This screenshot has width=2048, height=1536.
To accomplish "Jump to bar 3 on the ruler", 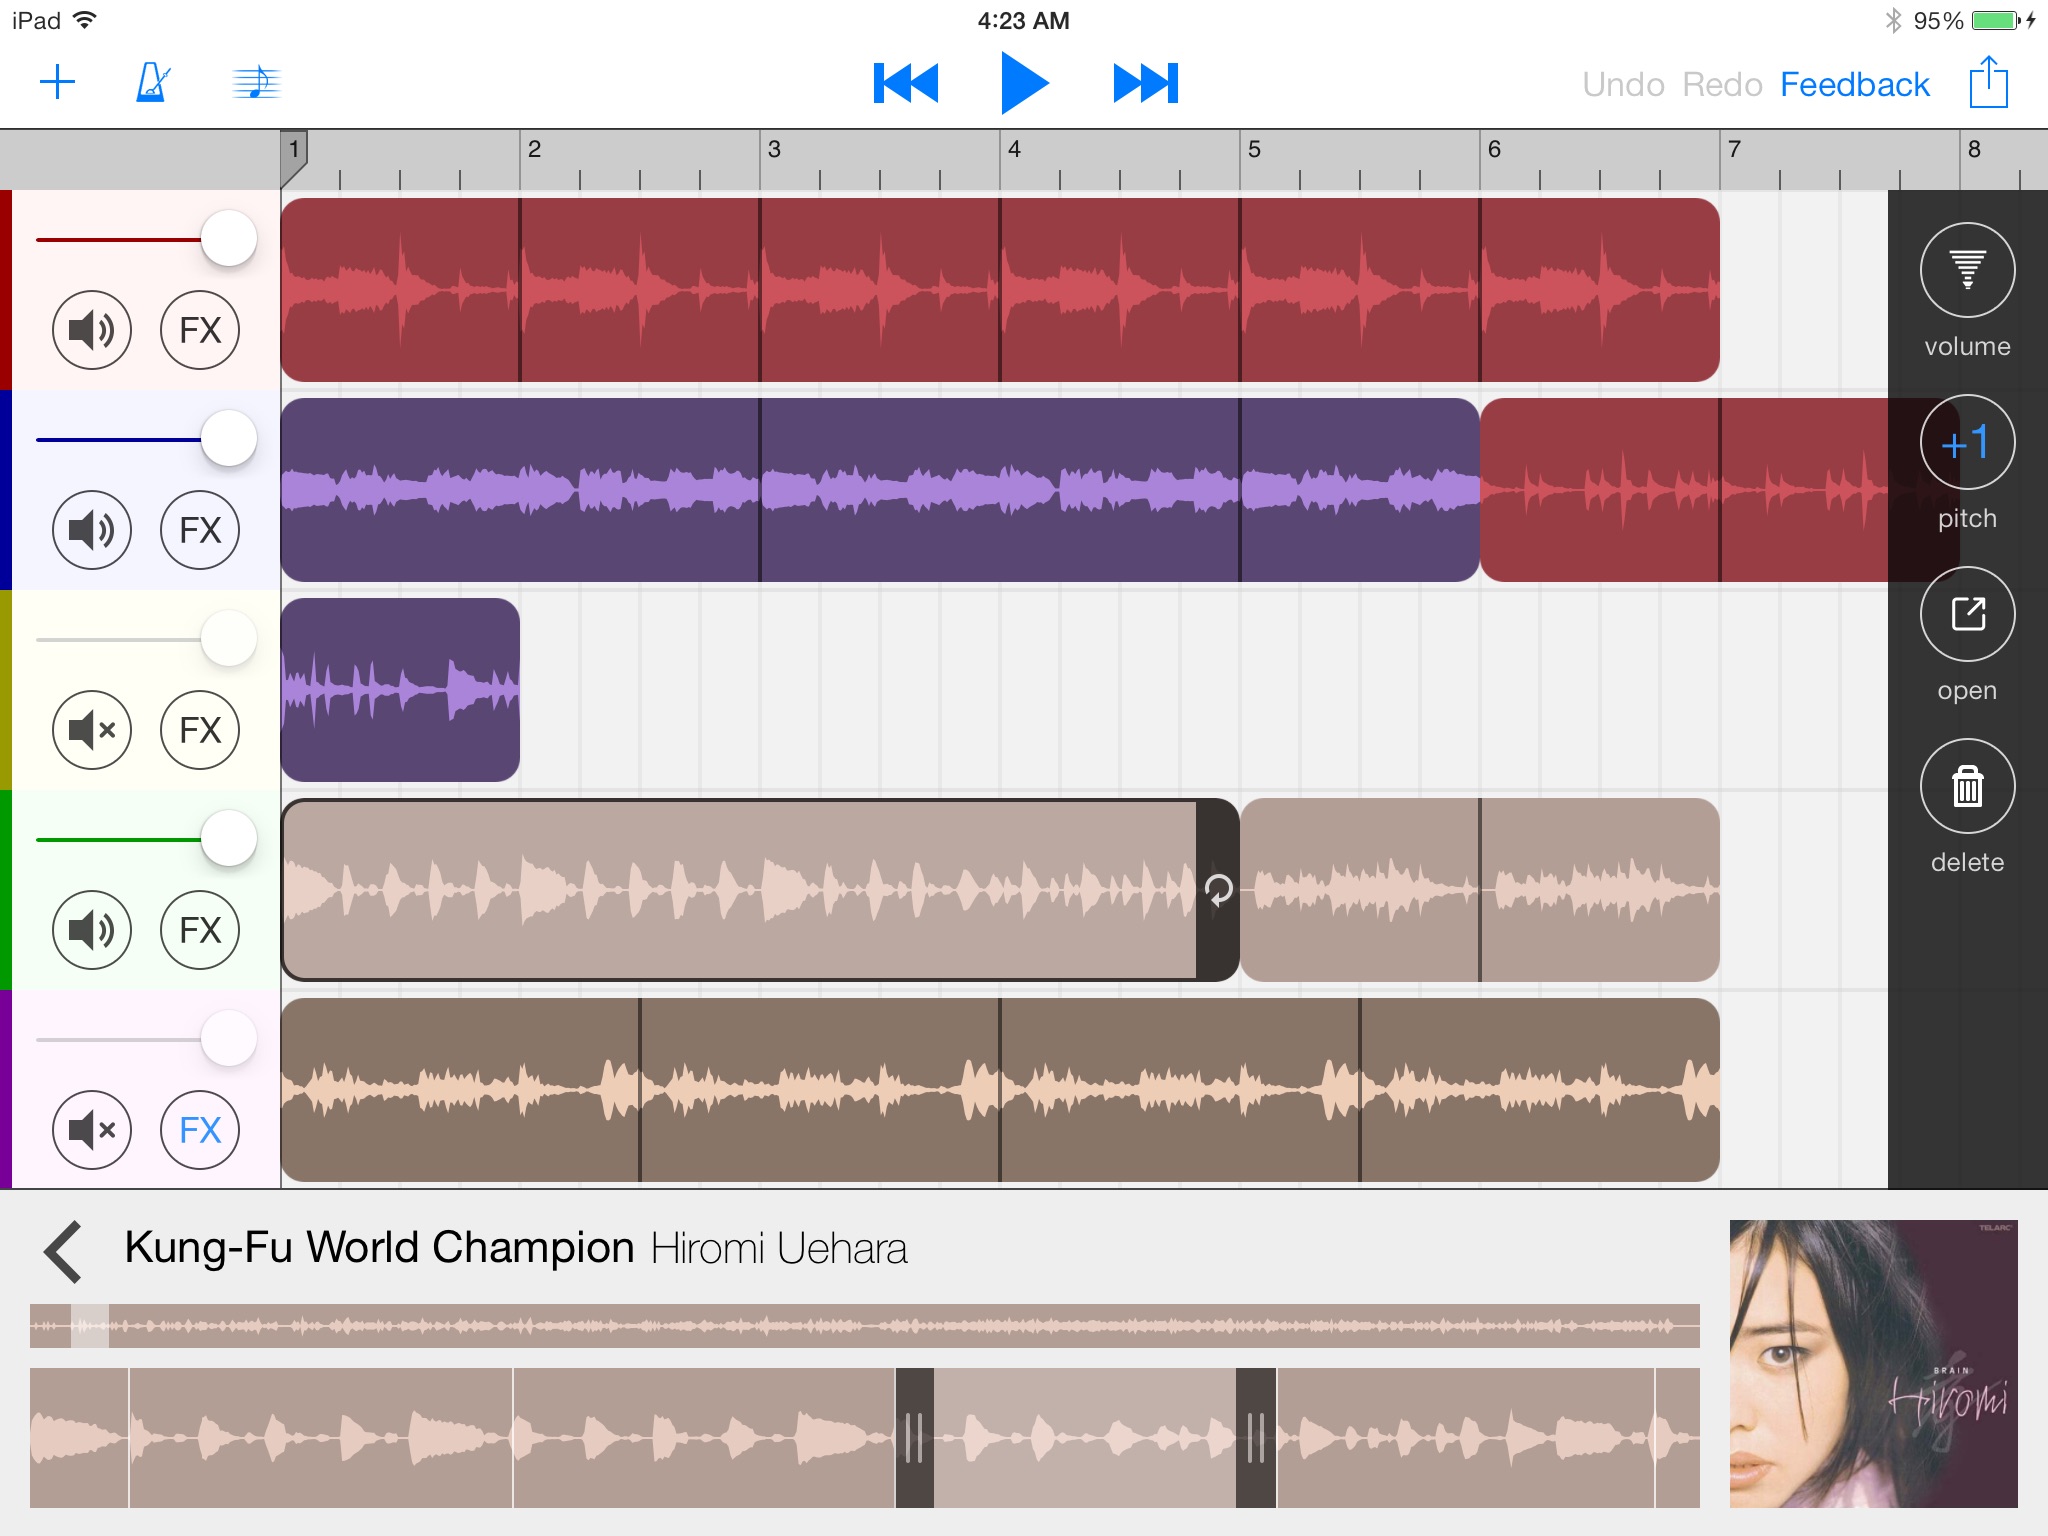I will [774, 150].
